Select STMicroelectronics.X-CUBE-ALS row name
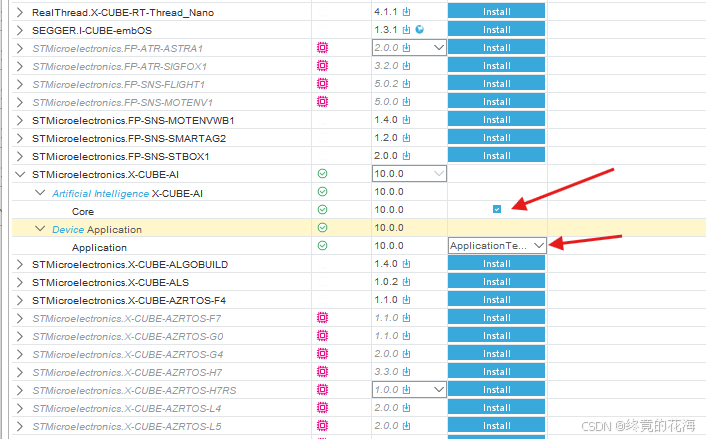This screenshot has width=706, height=439. point(110,282)
